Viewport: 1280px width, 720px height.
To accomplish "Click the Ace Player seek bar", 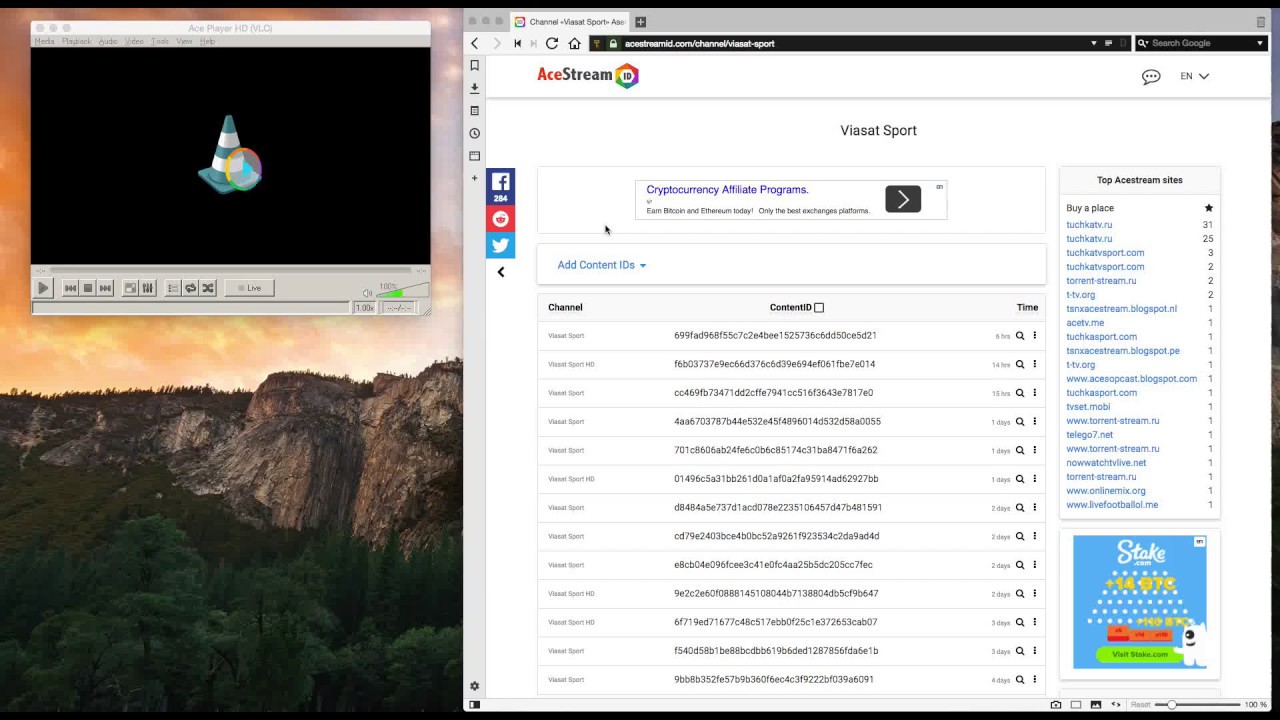I will 230,270.
